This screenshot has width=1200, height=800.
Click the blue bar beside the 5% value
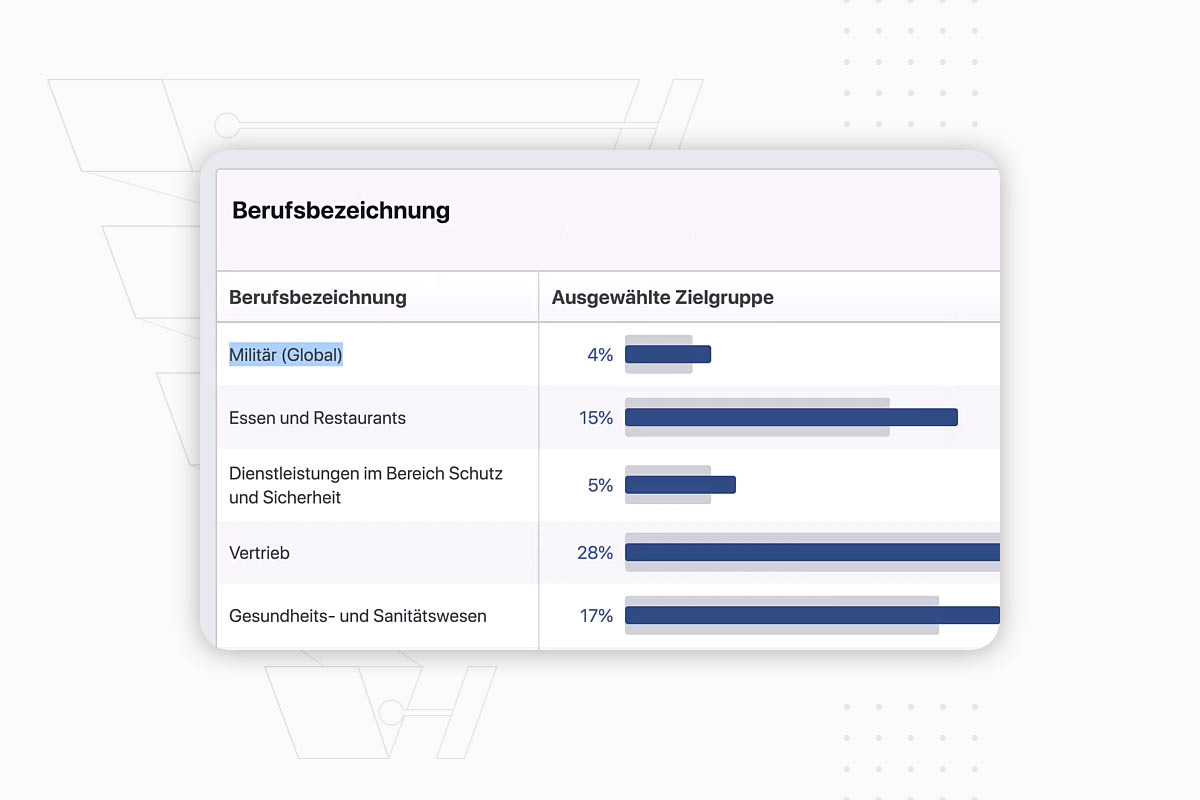pos(680,485)
